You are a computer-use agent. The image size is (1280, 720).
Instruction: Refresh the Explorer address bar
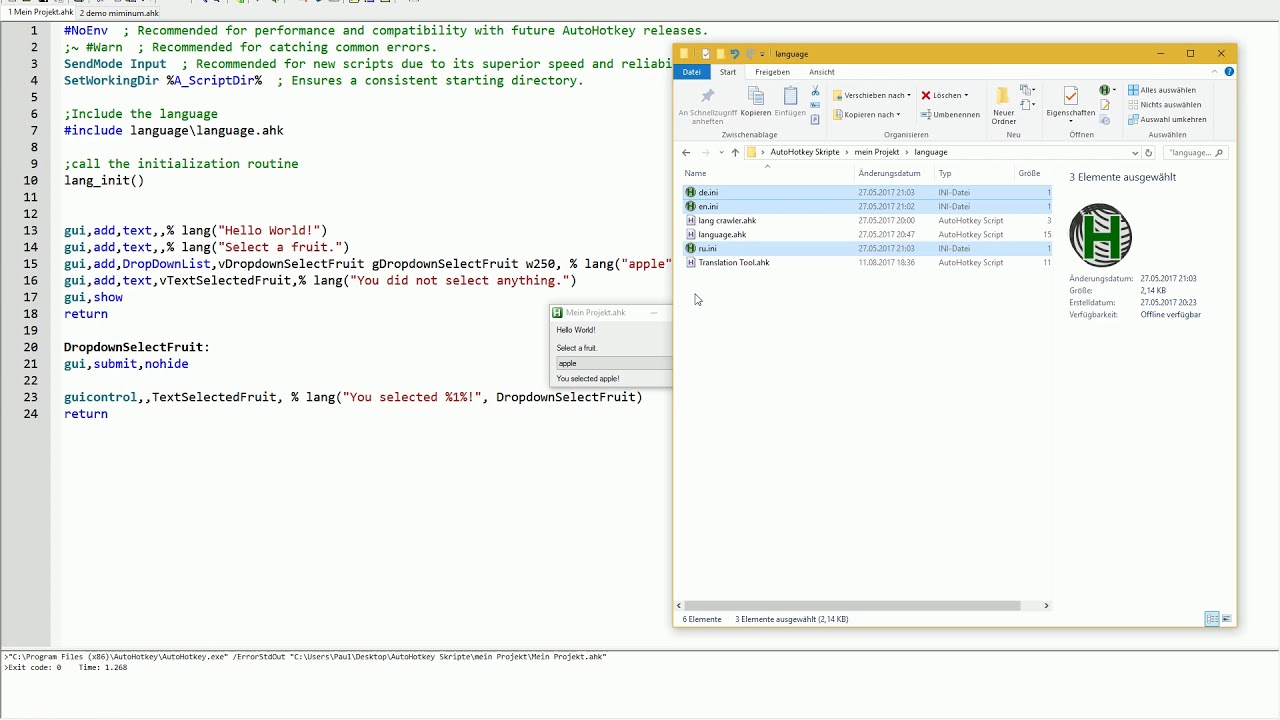(1148, 153)
